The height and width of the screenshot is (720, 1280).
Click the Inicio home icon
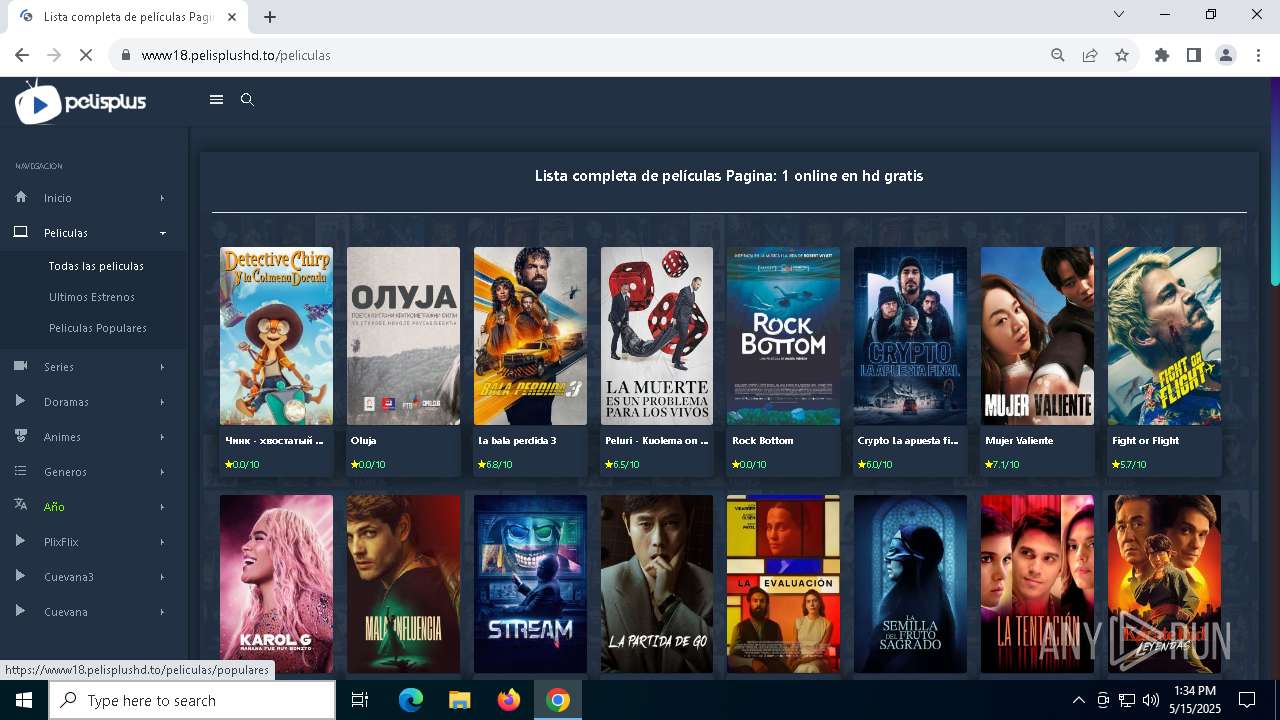pos(21,197)
